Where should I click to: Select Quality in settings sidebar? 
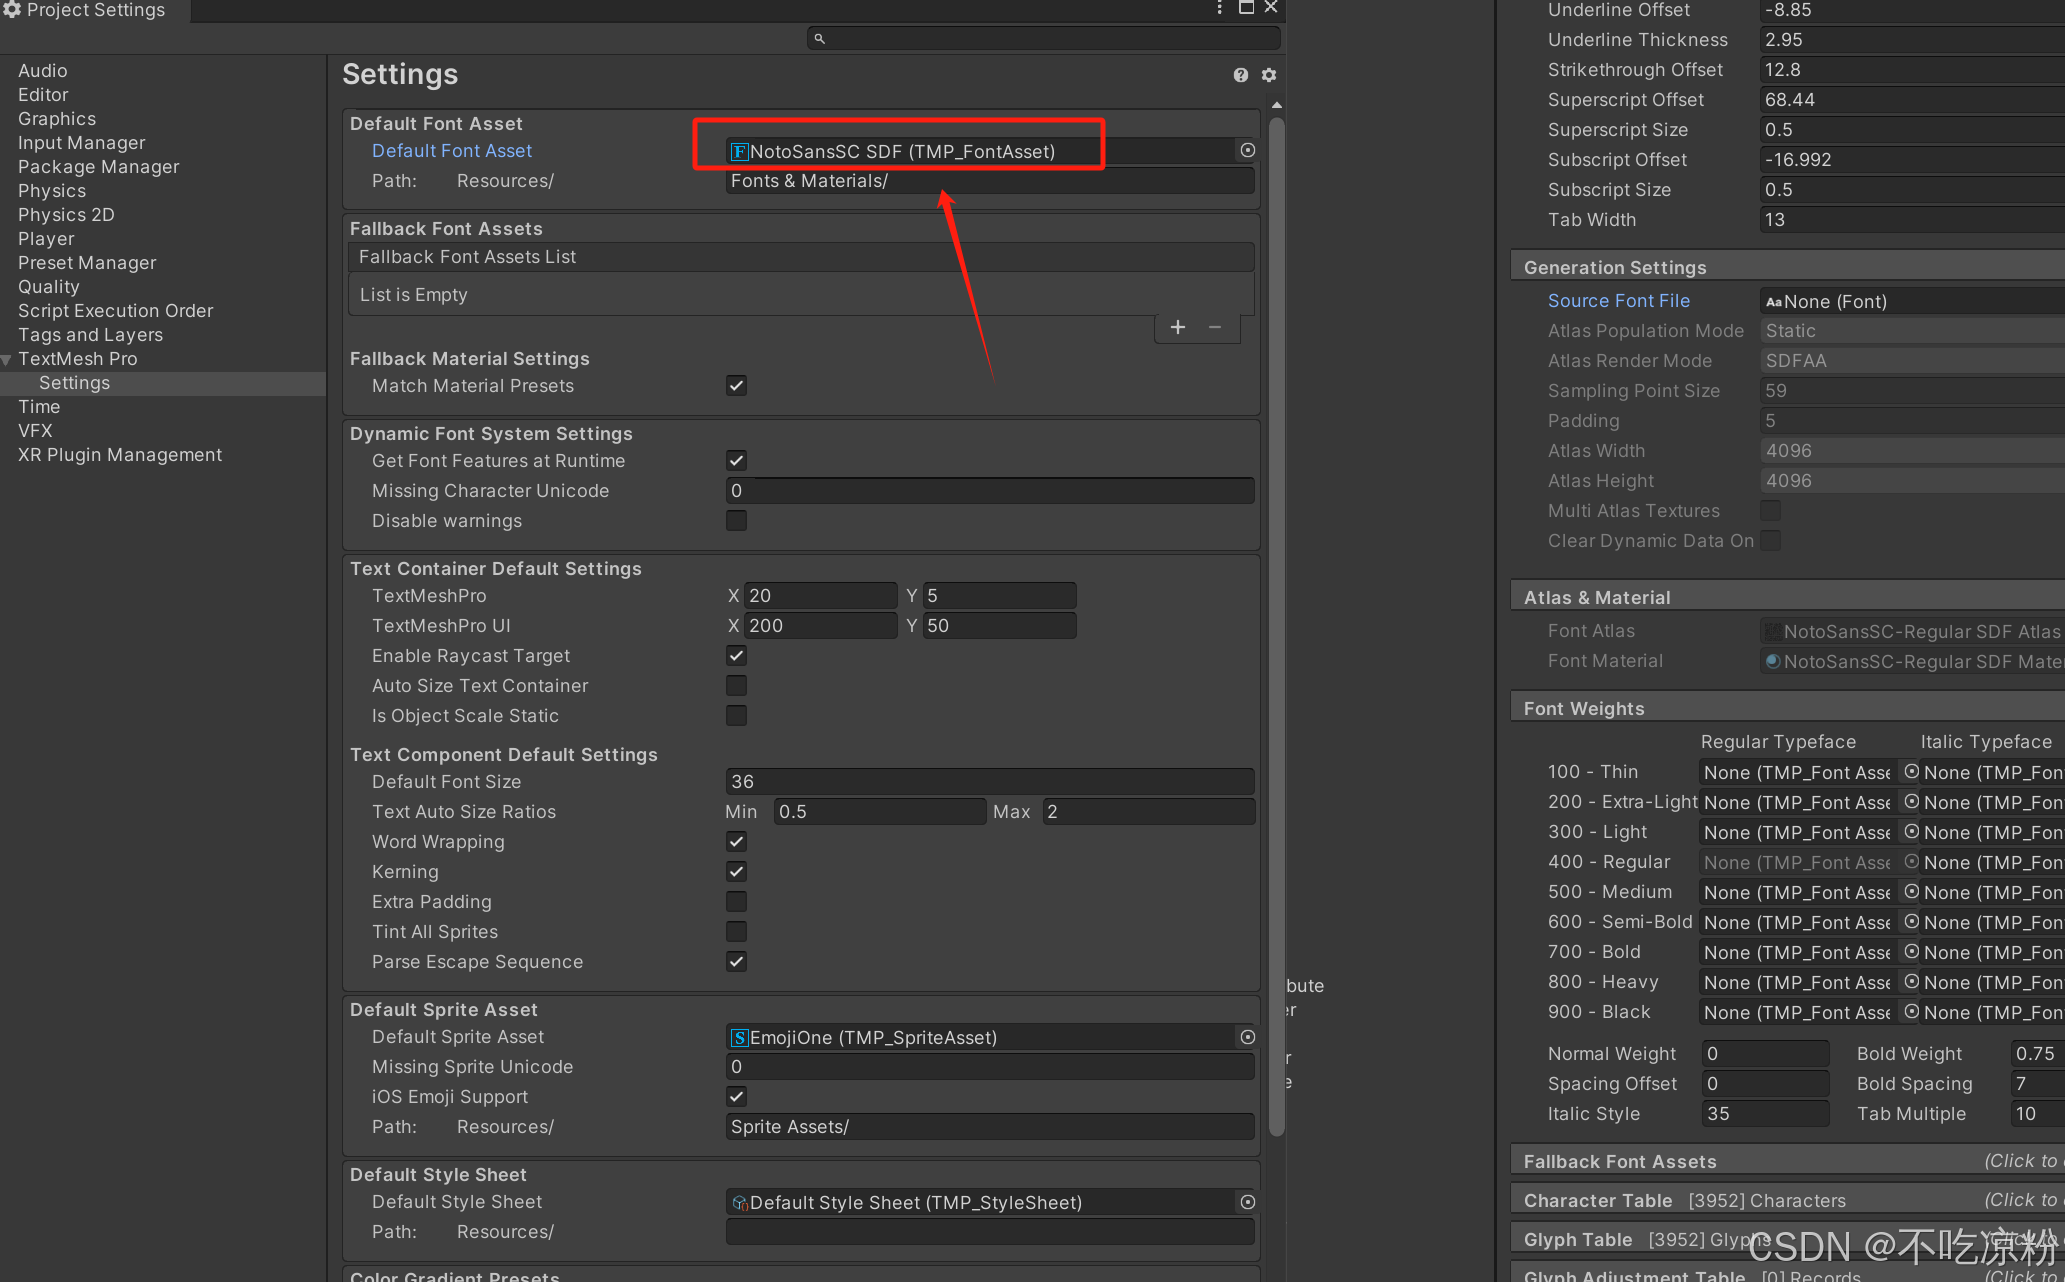click(48, 287)
